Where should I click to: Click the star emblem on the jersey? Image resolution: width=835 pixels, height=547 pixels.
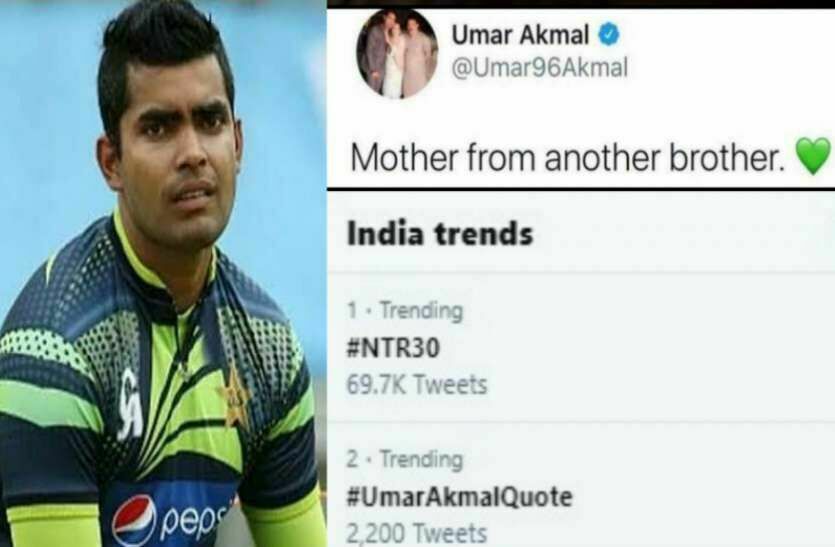pos(233,398)
